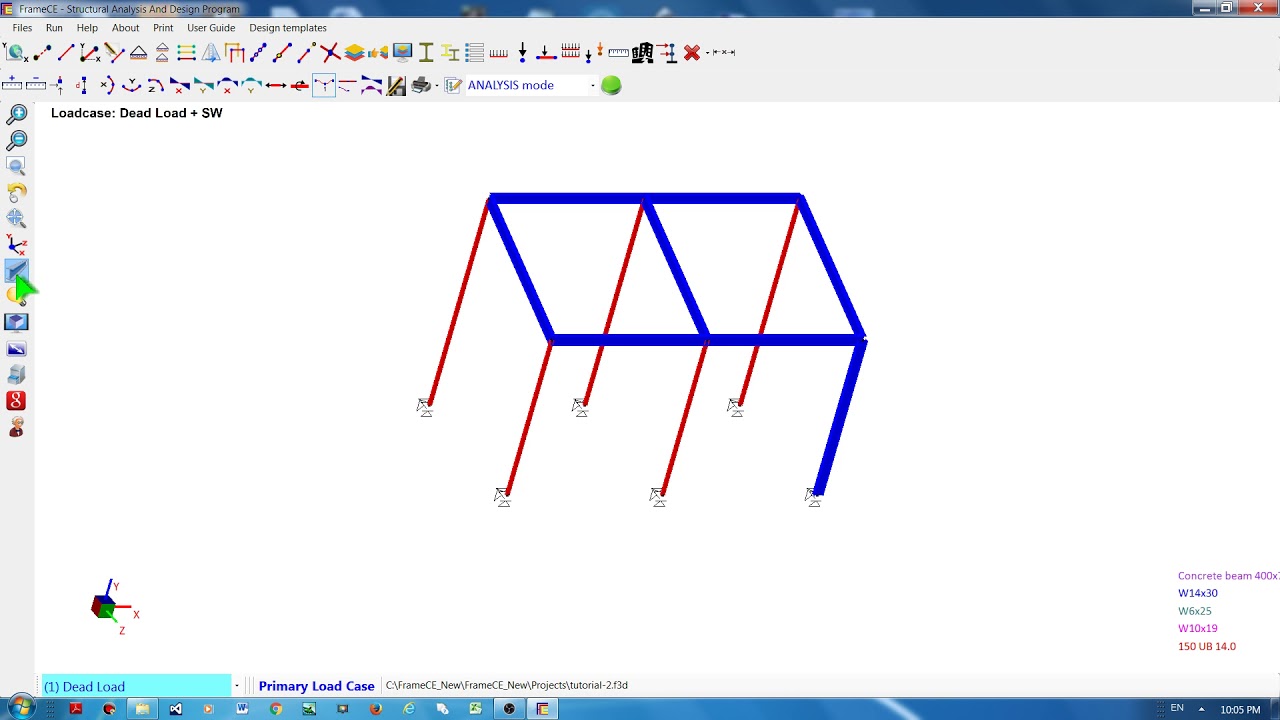Open Firefox from the taskbar

pos(376,709)
